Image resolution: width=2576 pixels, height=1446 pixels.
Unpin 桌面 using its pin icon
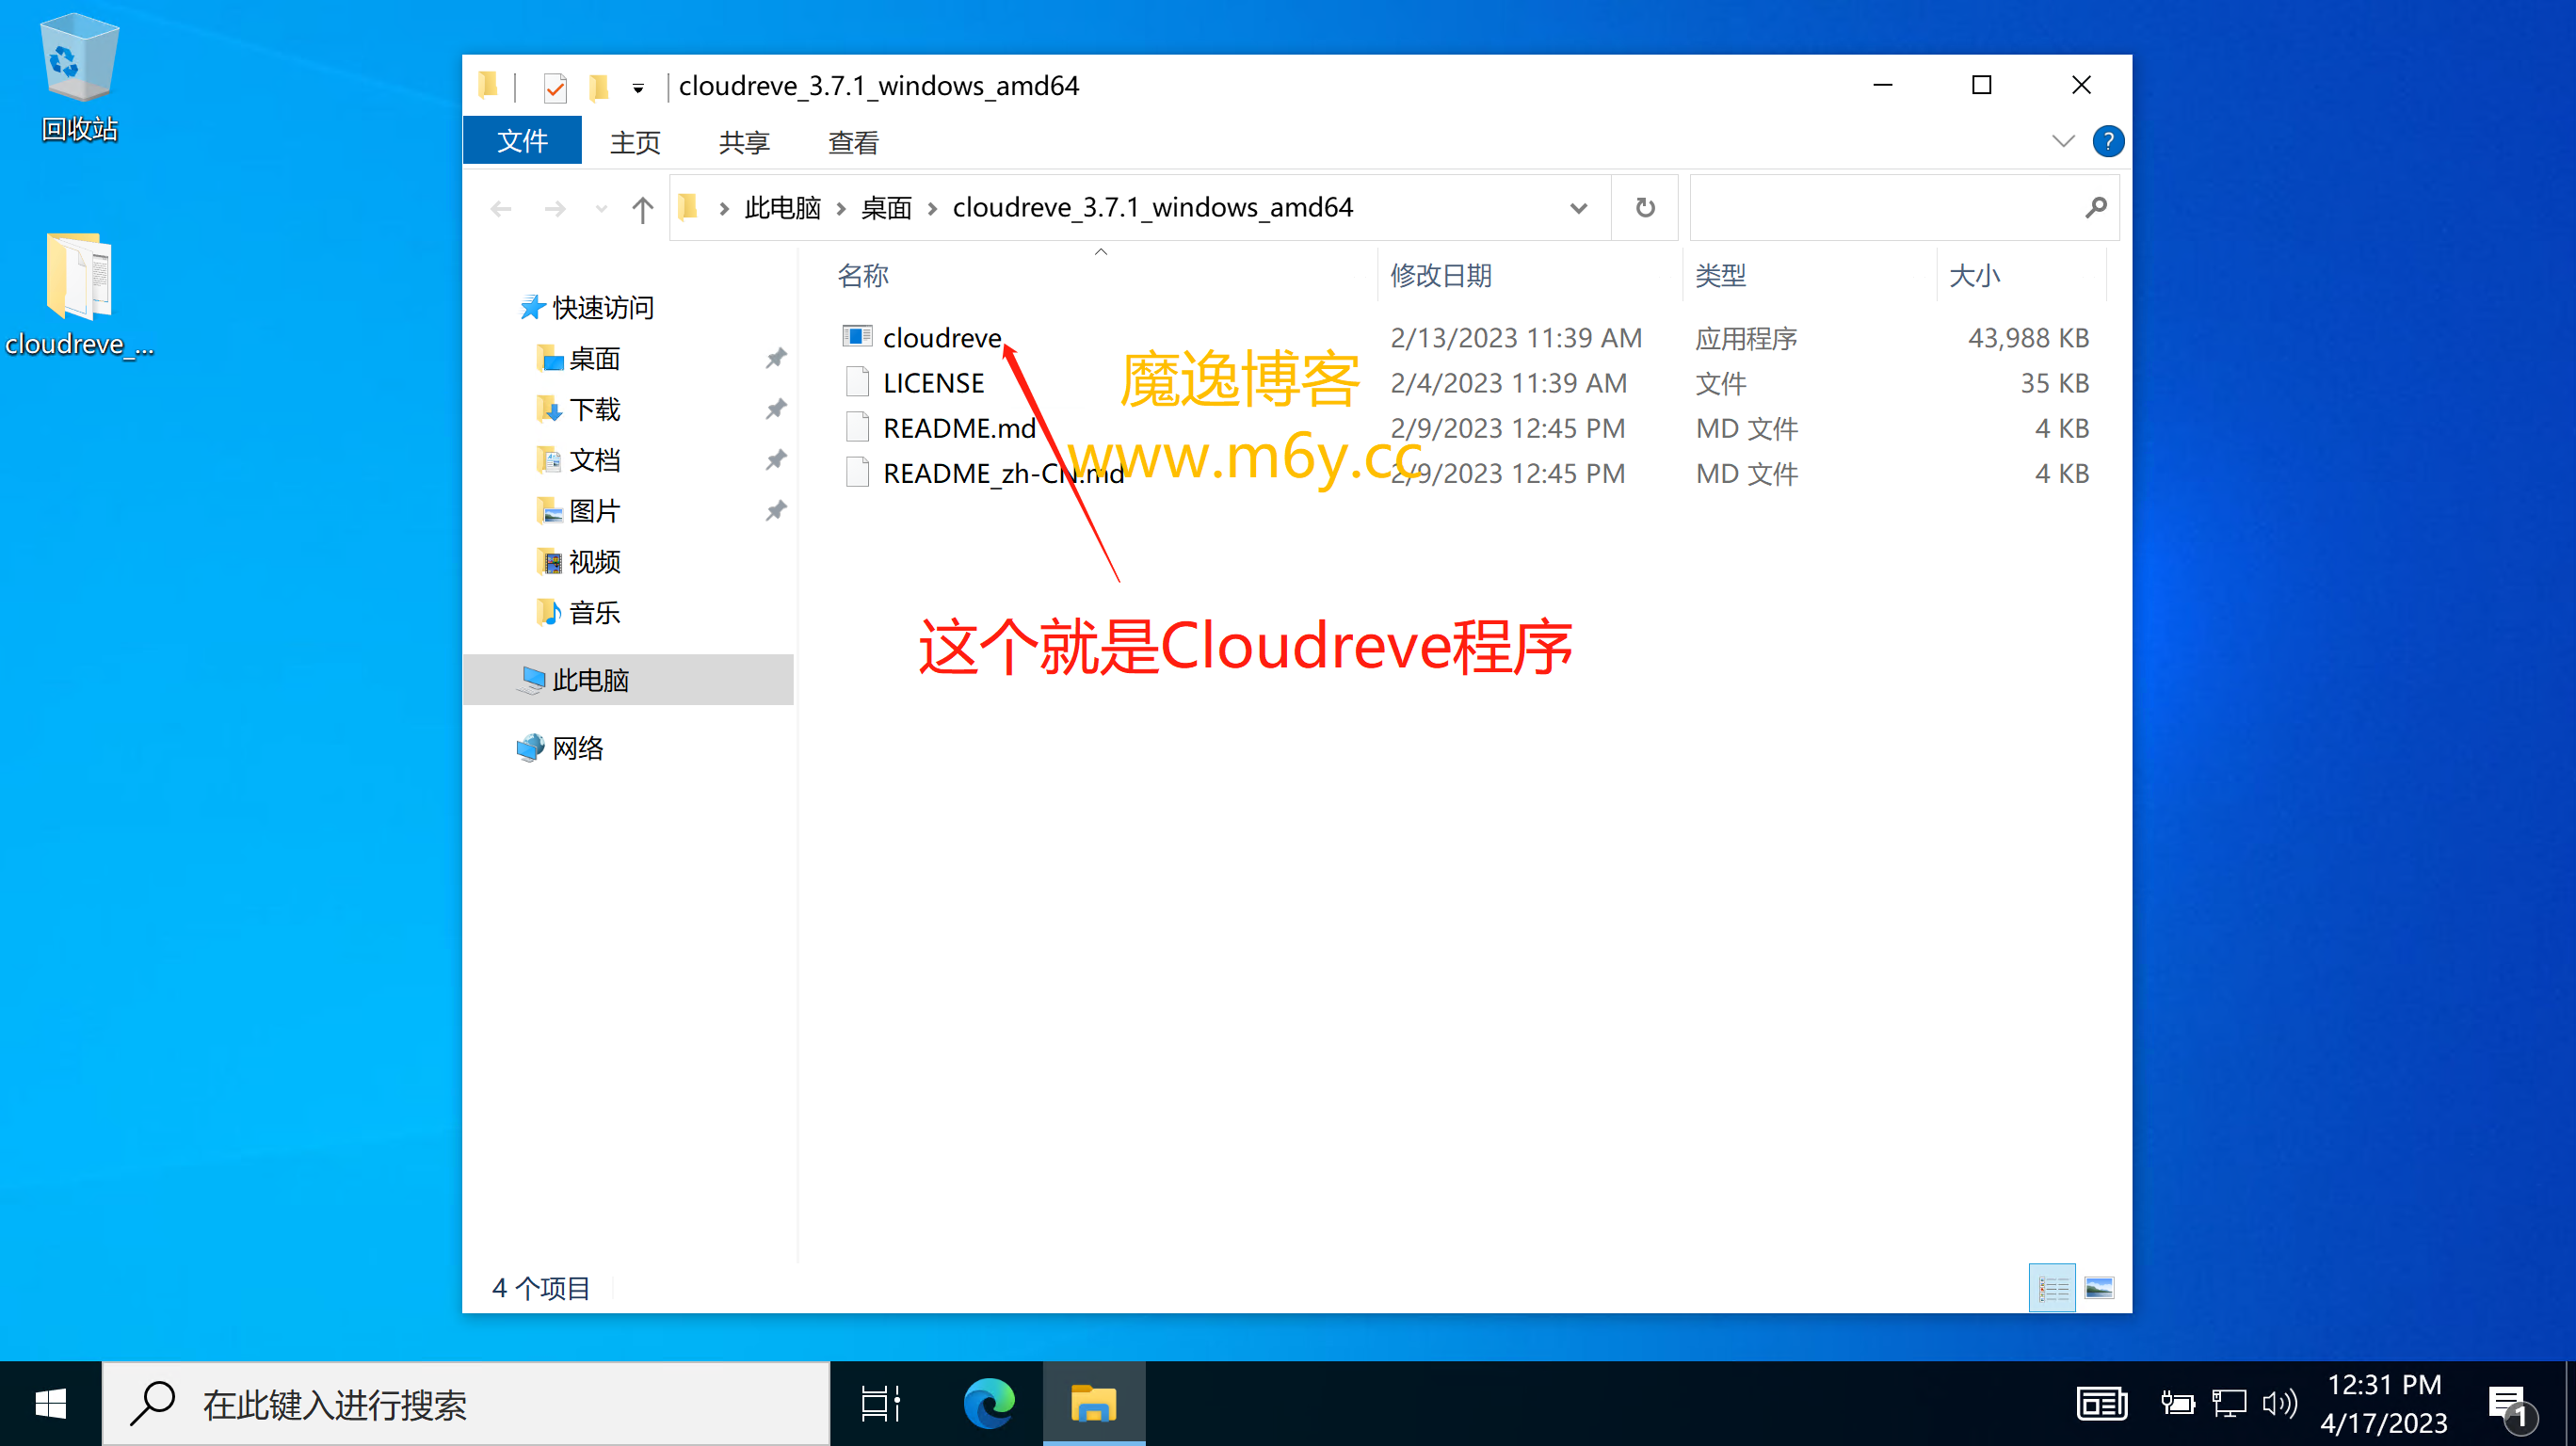[x=776, y=358]
